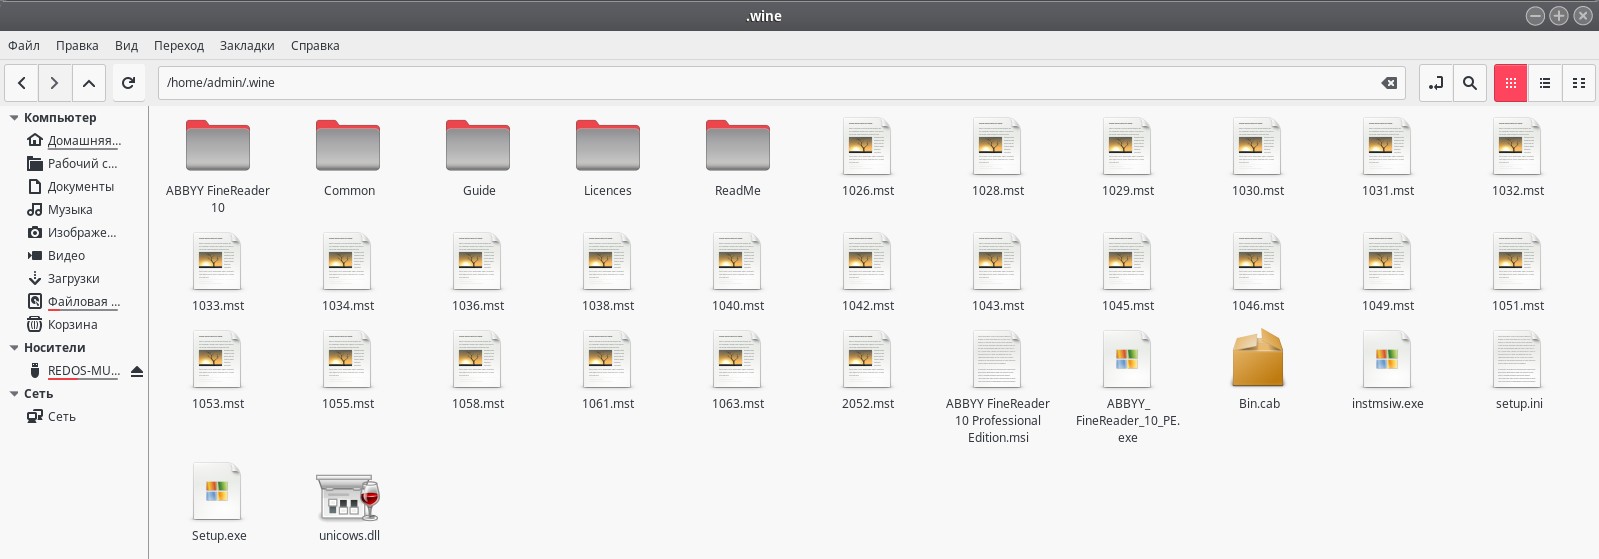Collapse the Сеть sidebar section header

14,394
